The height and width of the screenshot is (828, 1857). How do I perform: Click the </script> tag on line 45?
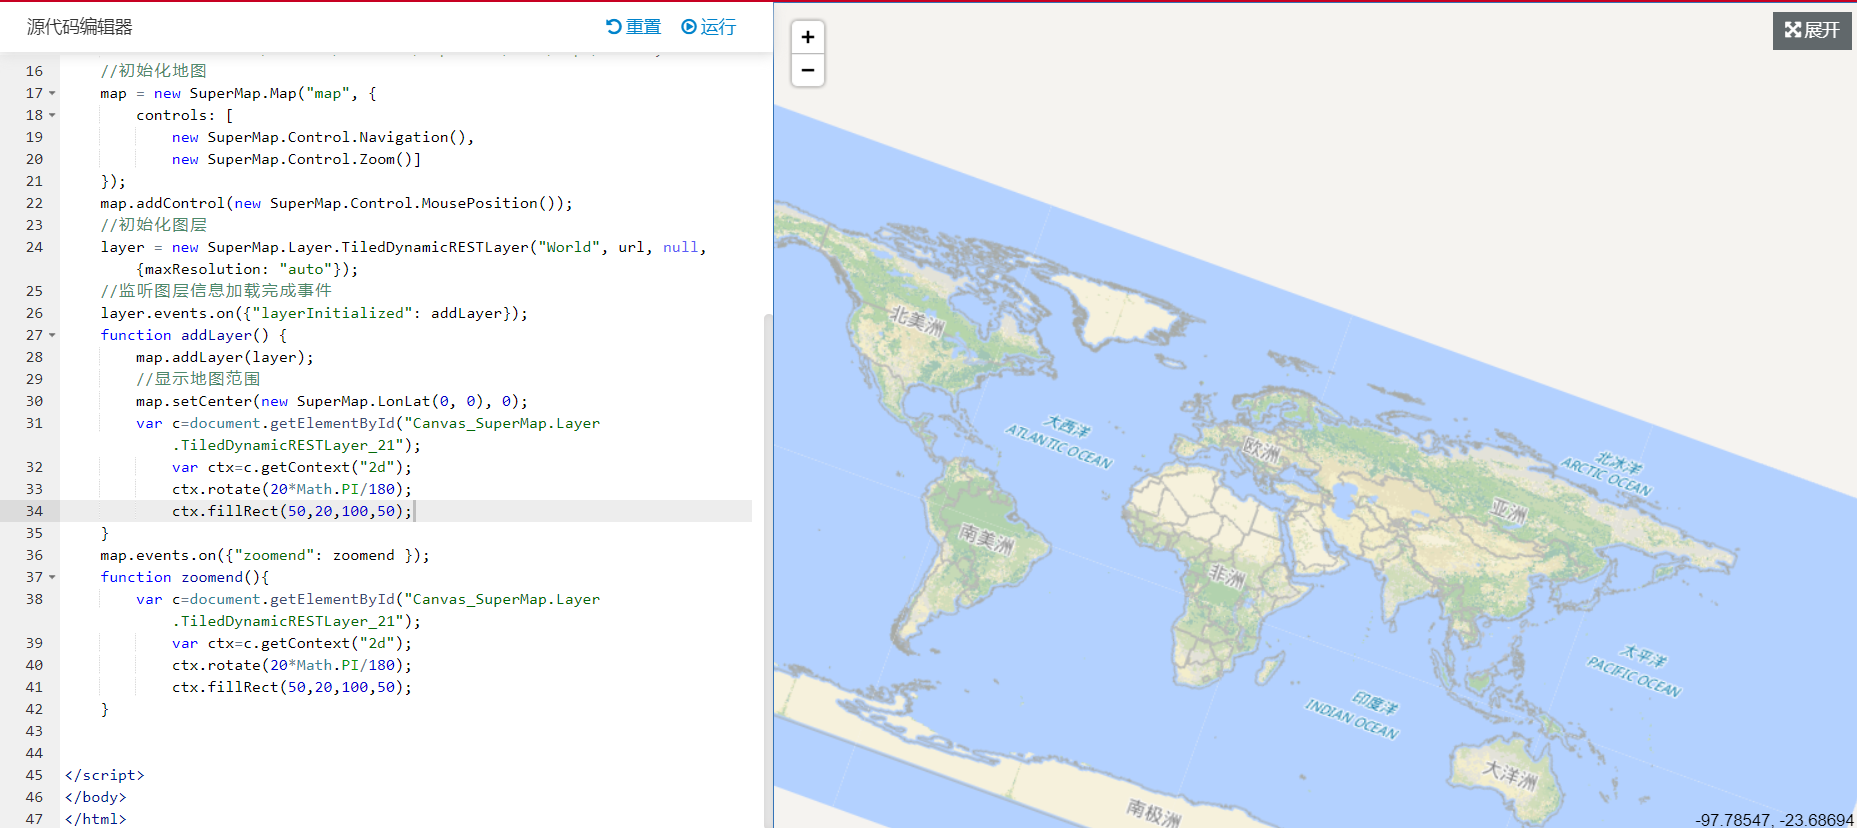tap(105, 775)
